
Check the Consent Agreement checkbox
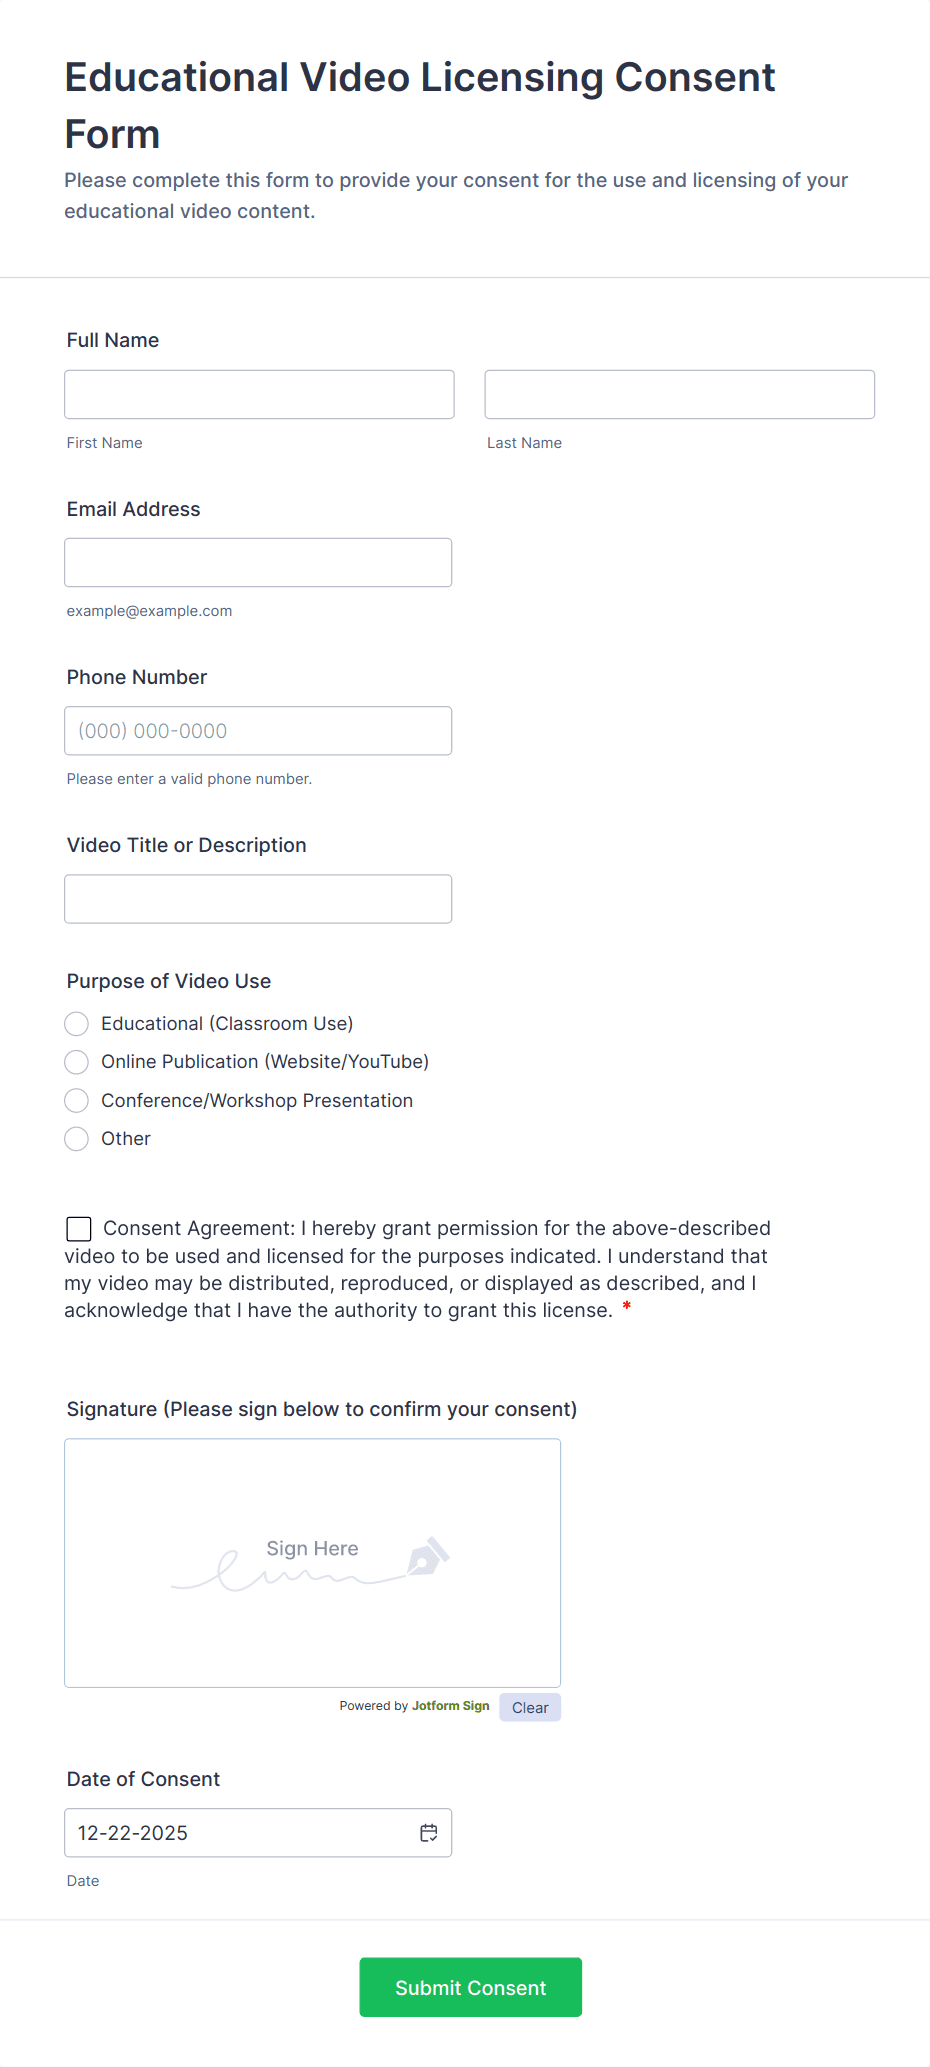click(77, 1228)
